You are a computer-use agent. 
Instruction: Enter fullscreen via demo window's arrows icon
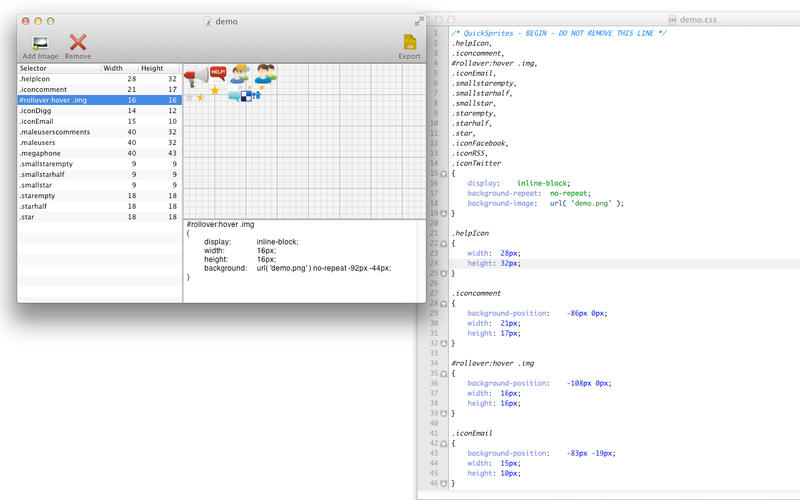coord(418,20)
